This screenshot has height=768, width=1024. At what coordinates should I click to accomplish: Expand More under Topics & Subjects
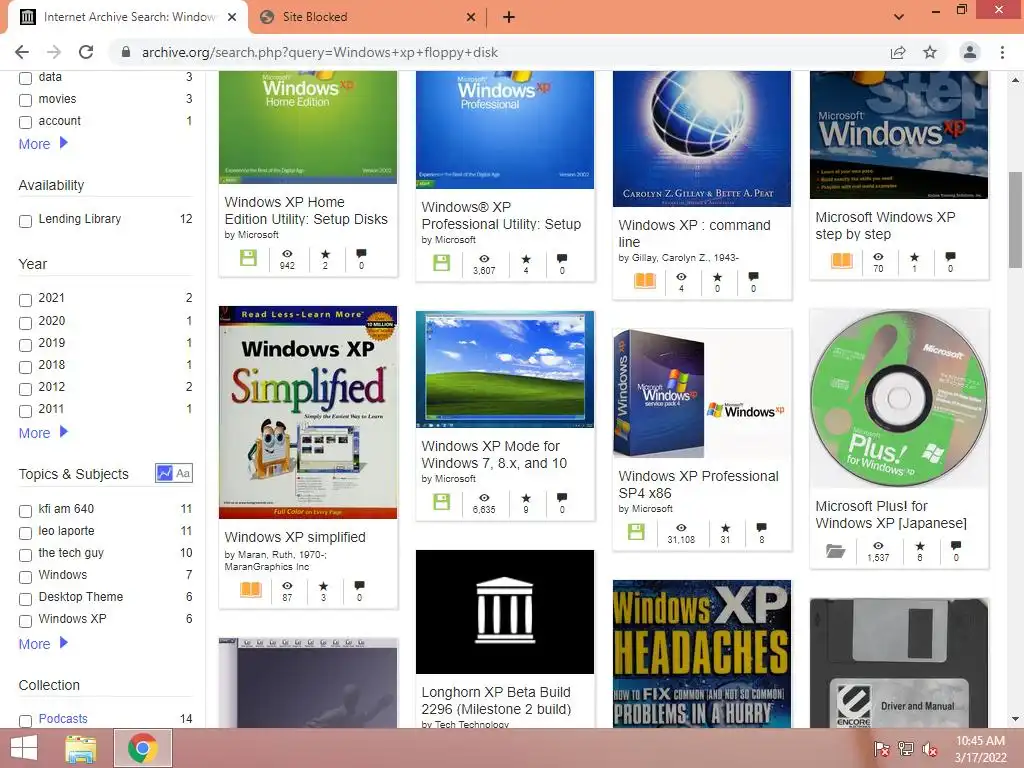pos(43,644)
